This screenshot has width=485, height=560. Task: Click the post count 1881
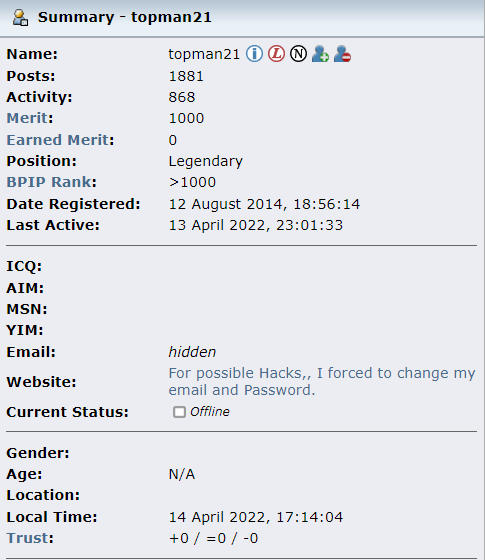186,76
